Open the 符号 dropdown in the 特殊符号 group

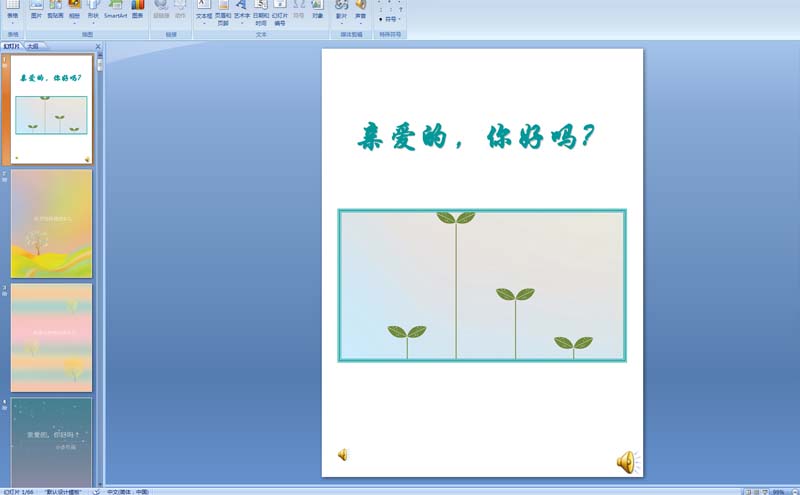390,19
